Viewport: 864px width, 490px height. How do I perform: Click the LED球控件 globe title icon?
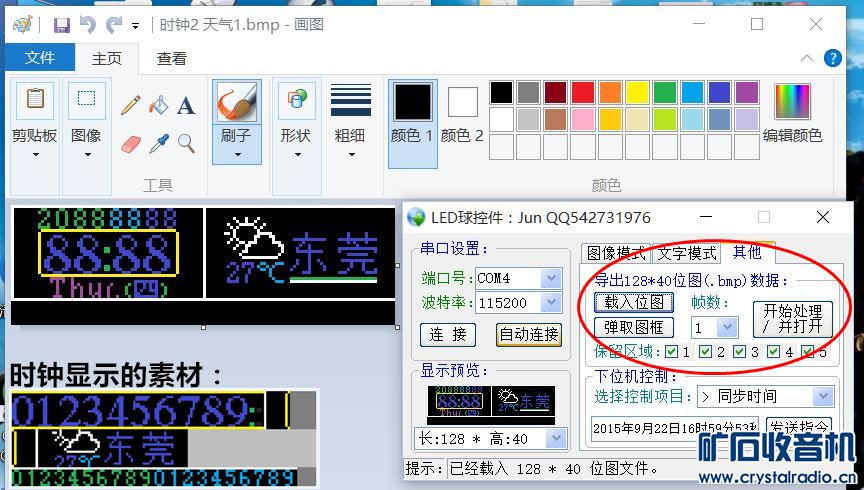(x=416, y=217)
